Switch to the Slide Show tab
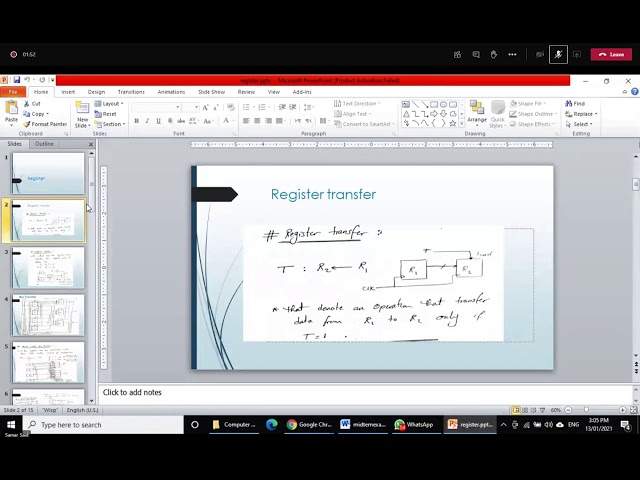Viewport: 640px width, 480px height. point(211,92)
